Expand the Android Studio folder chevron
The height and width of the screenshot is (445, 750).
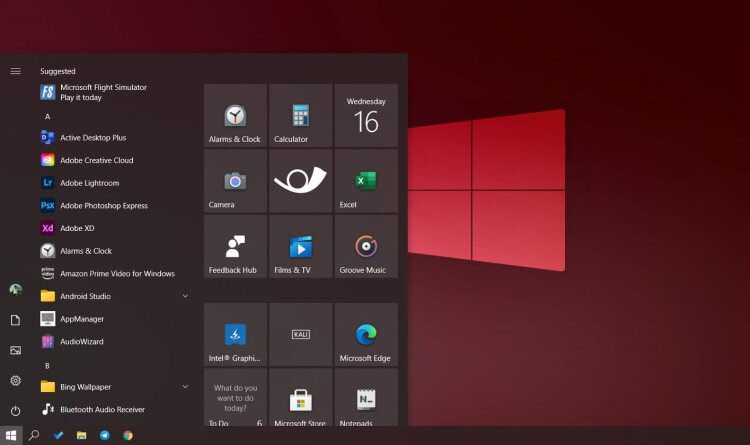click(185, 296)
